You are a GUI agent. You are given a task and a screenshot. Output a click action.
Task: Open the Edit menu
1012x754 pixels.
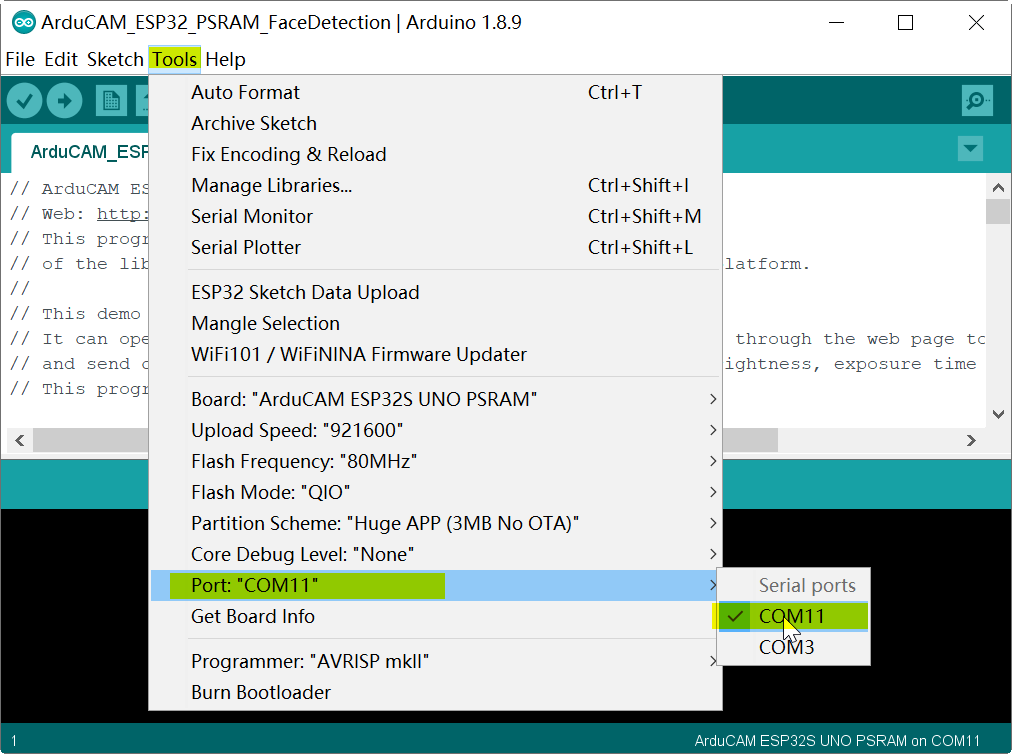point(61,59)
